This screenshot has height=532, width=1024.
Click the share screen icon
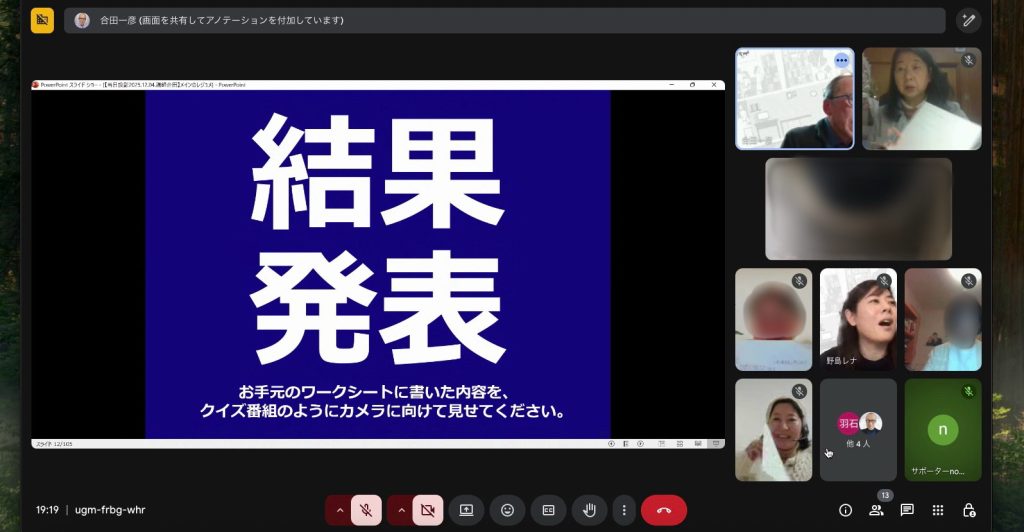point(466,510)
